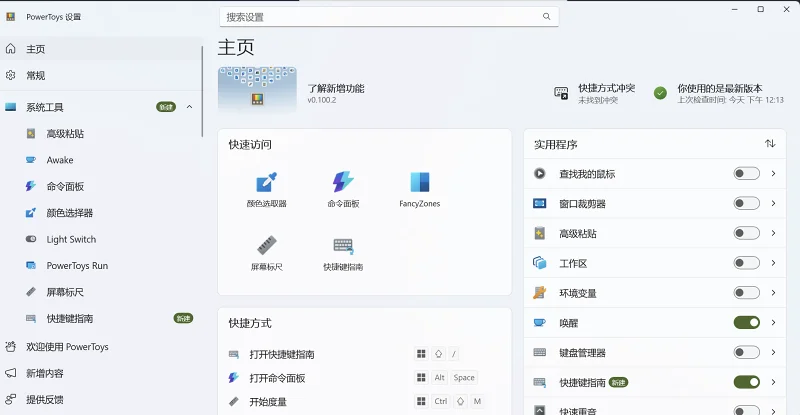This screenshot has height=415, width=800.
Task: Click the what's new banner thumbnail
Action: pos(257,89)
